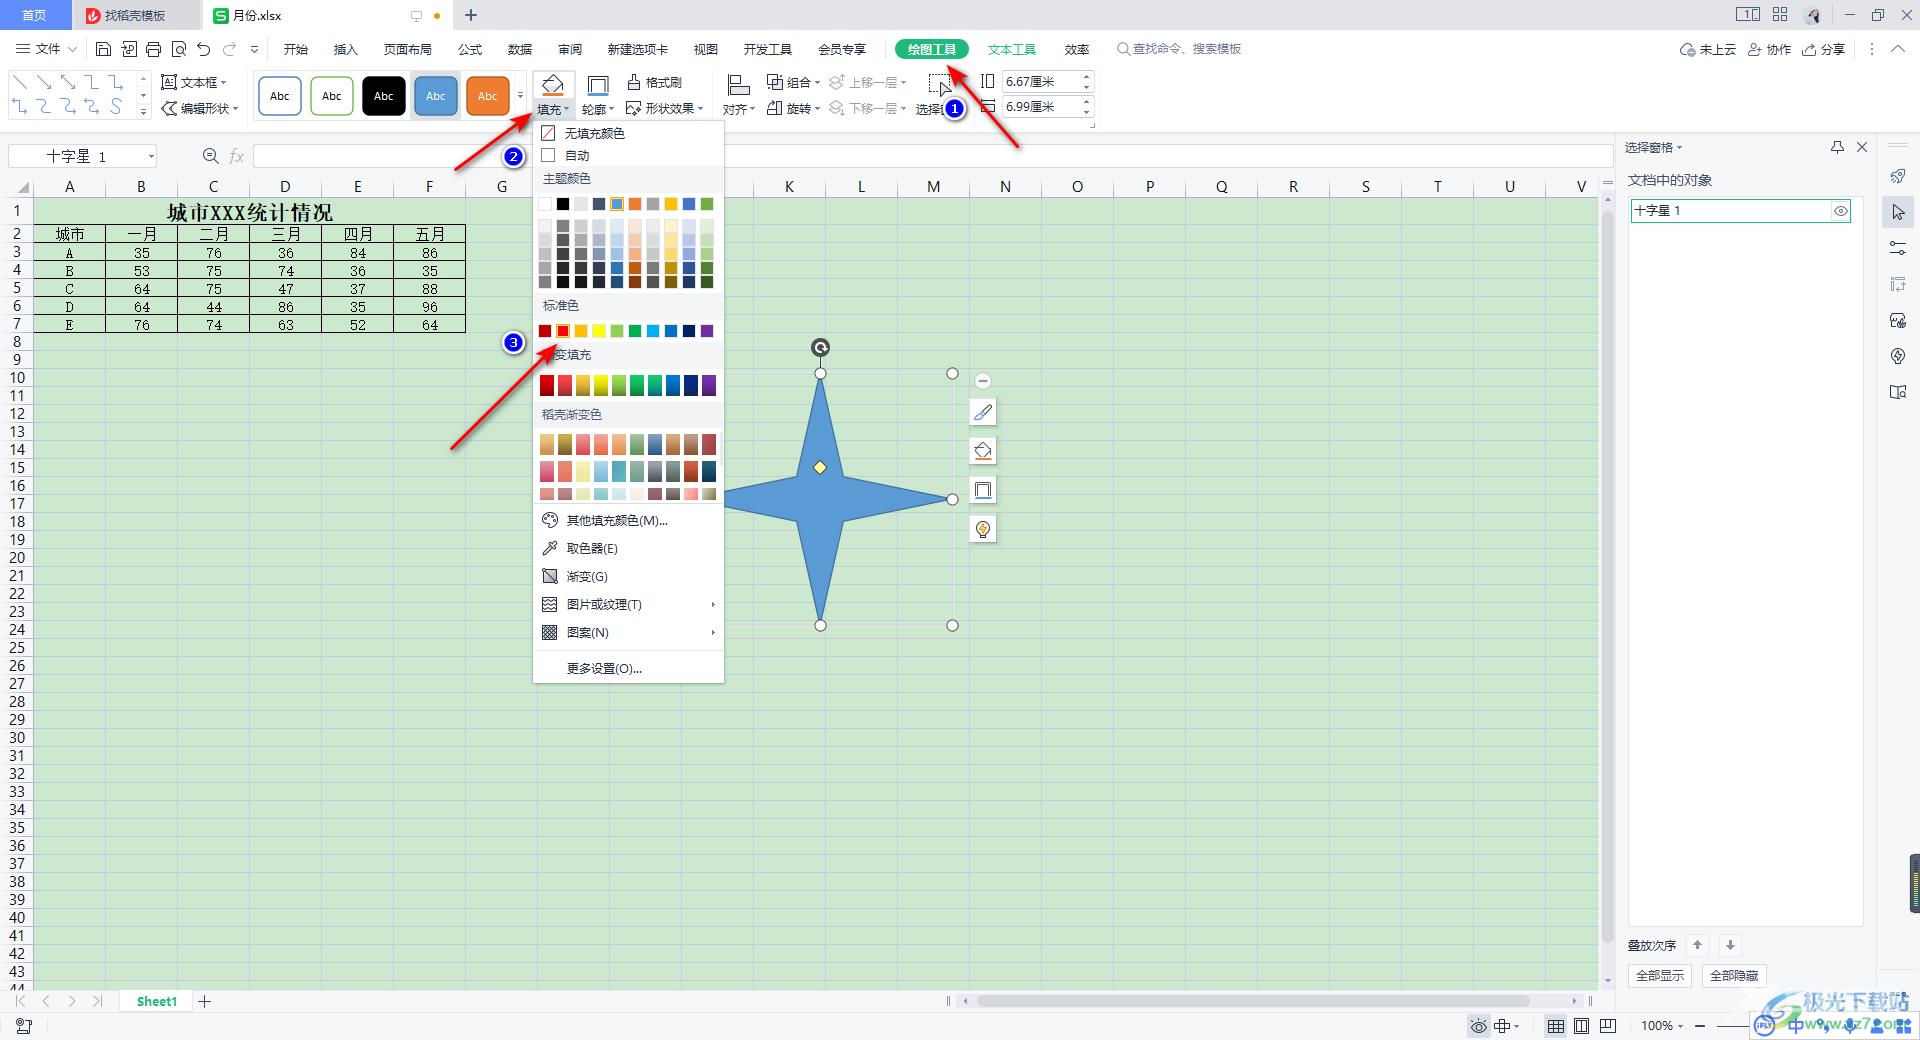The width and height of the screenshot is (1920, 1040).
Task: Click the floating outline icon beside the shape
Action: click(983, 490)
